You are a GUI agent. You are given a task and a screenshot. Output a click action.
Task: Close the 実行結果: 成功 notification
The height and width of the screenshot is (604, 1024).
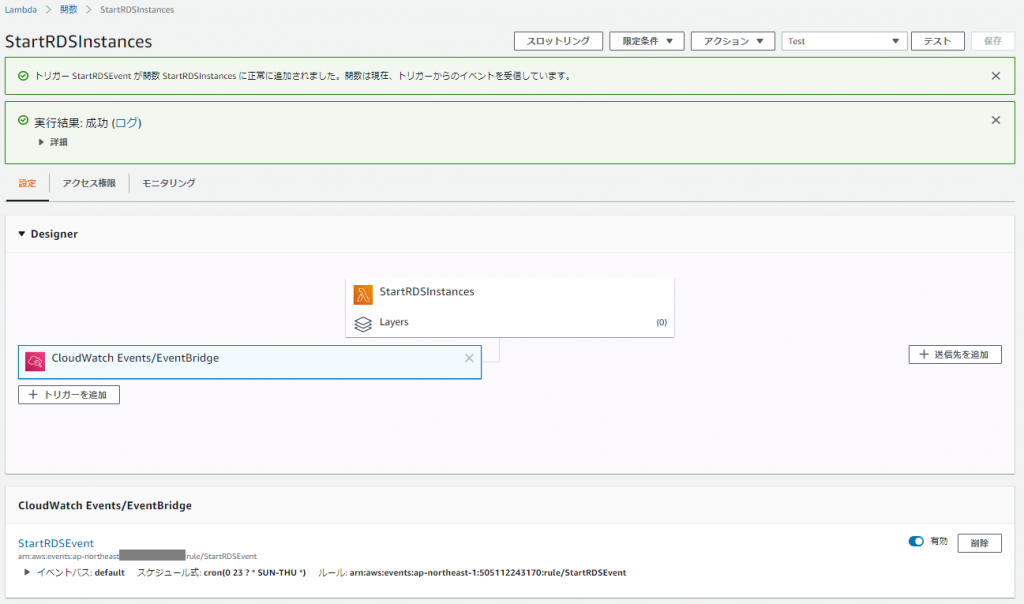[x=995, y=120]
